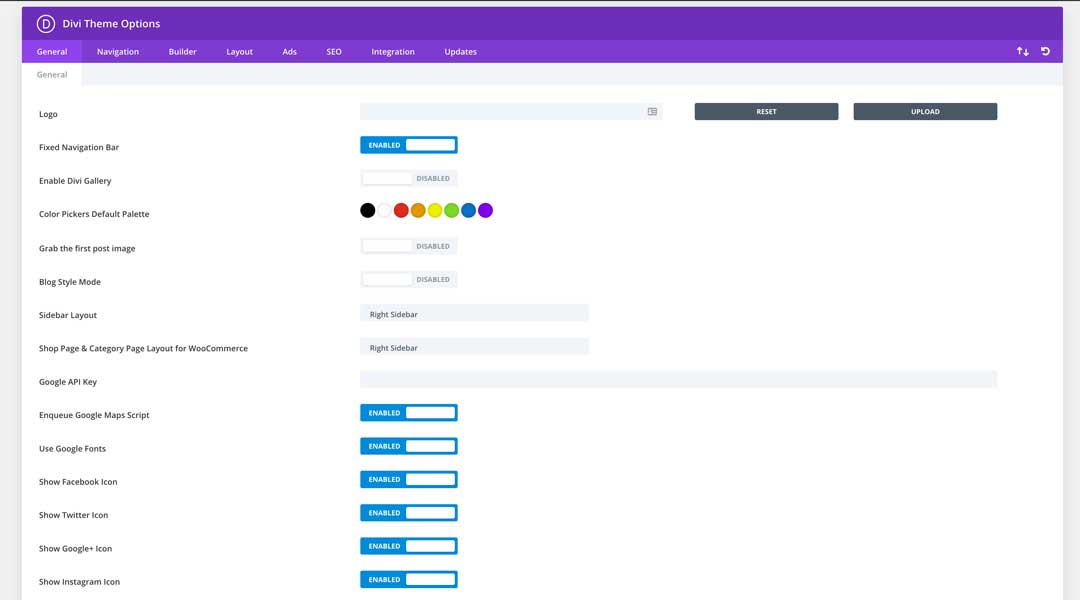Open the SEO tab
Image resolution: width=1080 pixels, height=600 pixels.
pos(334,52)
